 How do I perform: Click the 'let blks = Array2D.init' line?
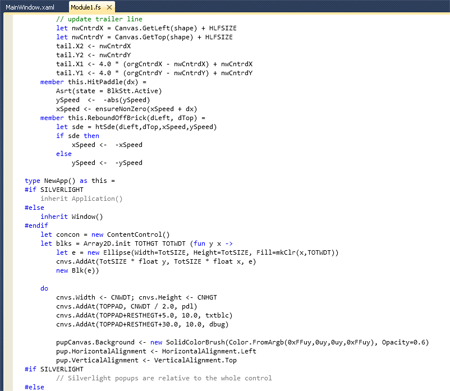coord(136,244)
